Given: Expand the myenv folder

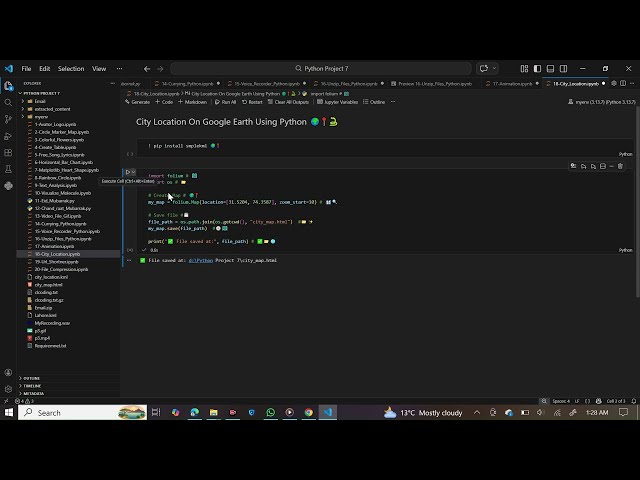Looking at the screenshot, I should tap(41, 117).
